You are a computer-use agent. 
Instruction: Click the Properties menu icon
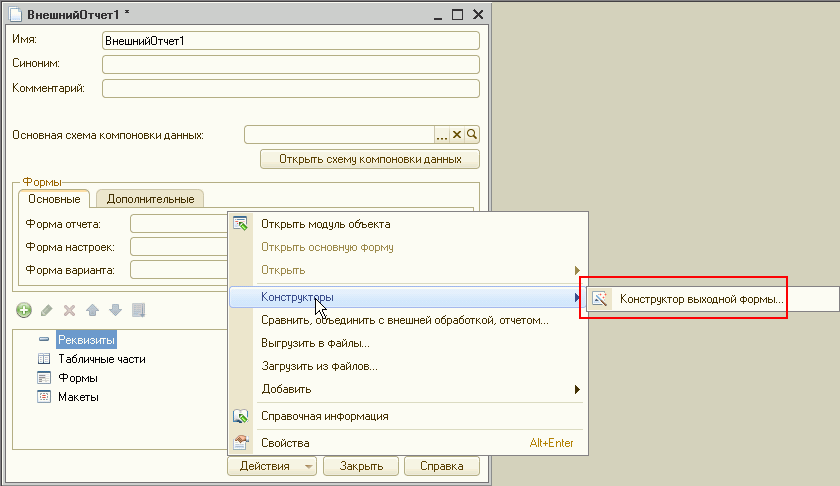point(241,443)
